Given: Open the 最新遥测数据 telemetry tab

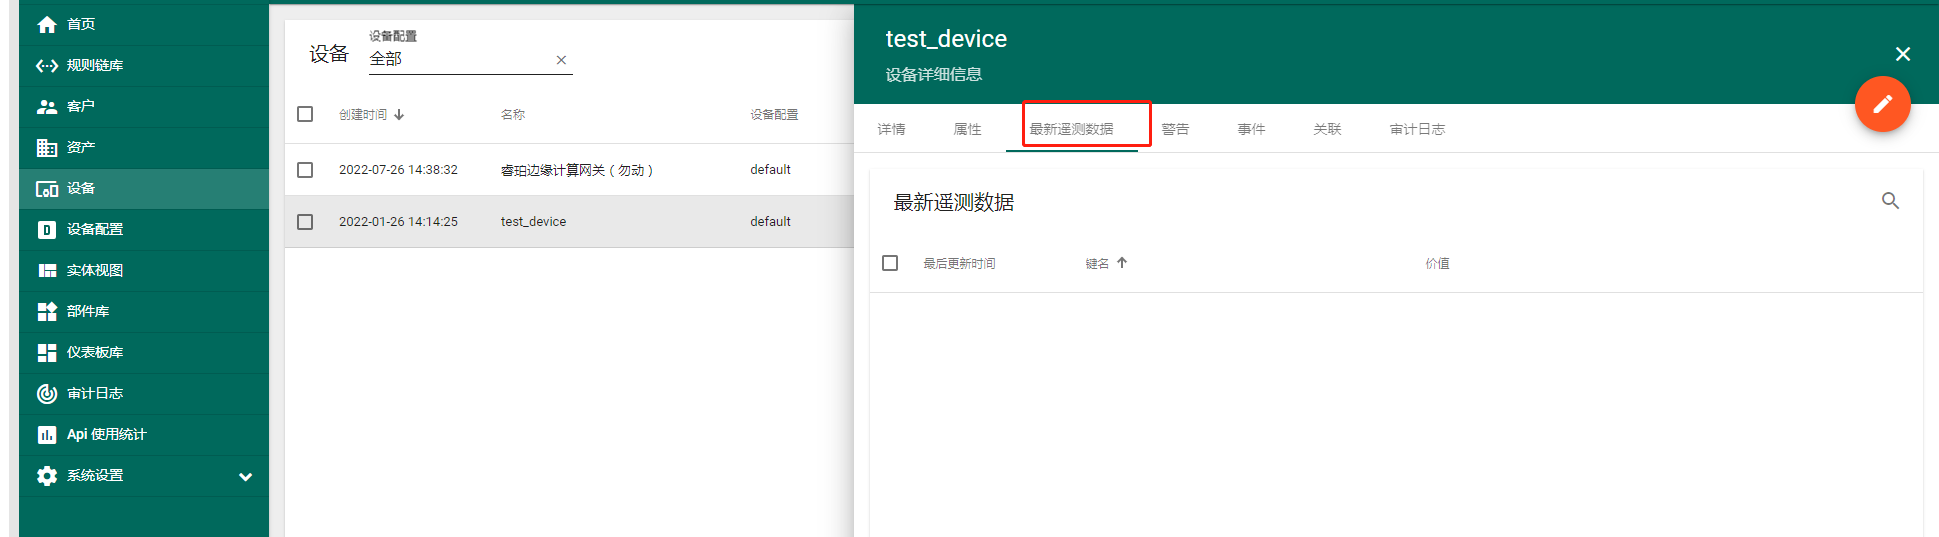Looking at the screenshot, I should pyautogui.click(x=1072, y=129).
